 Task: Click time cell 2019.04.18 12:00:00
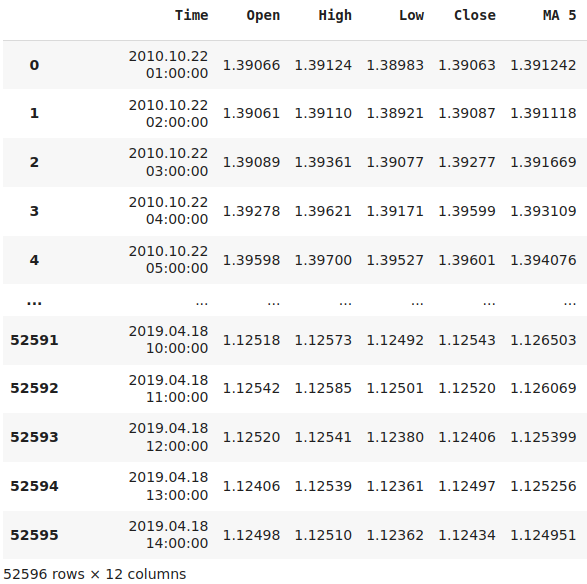coord(168,437)
